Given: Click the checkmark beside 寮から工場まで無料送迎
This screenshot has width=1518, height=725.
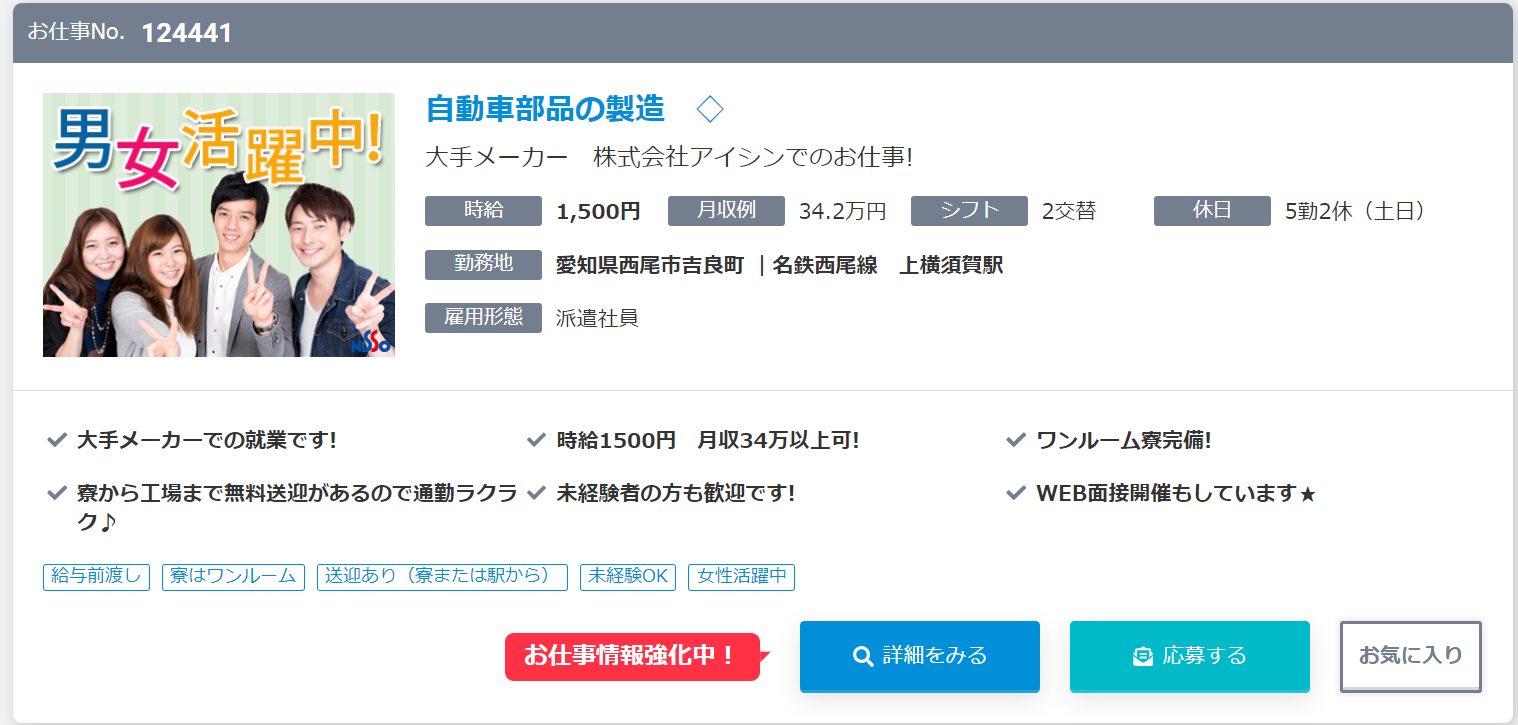Looking at the screenshot, I should [57, 493].
